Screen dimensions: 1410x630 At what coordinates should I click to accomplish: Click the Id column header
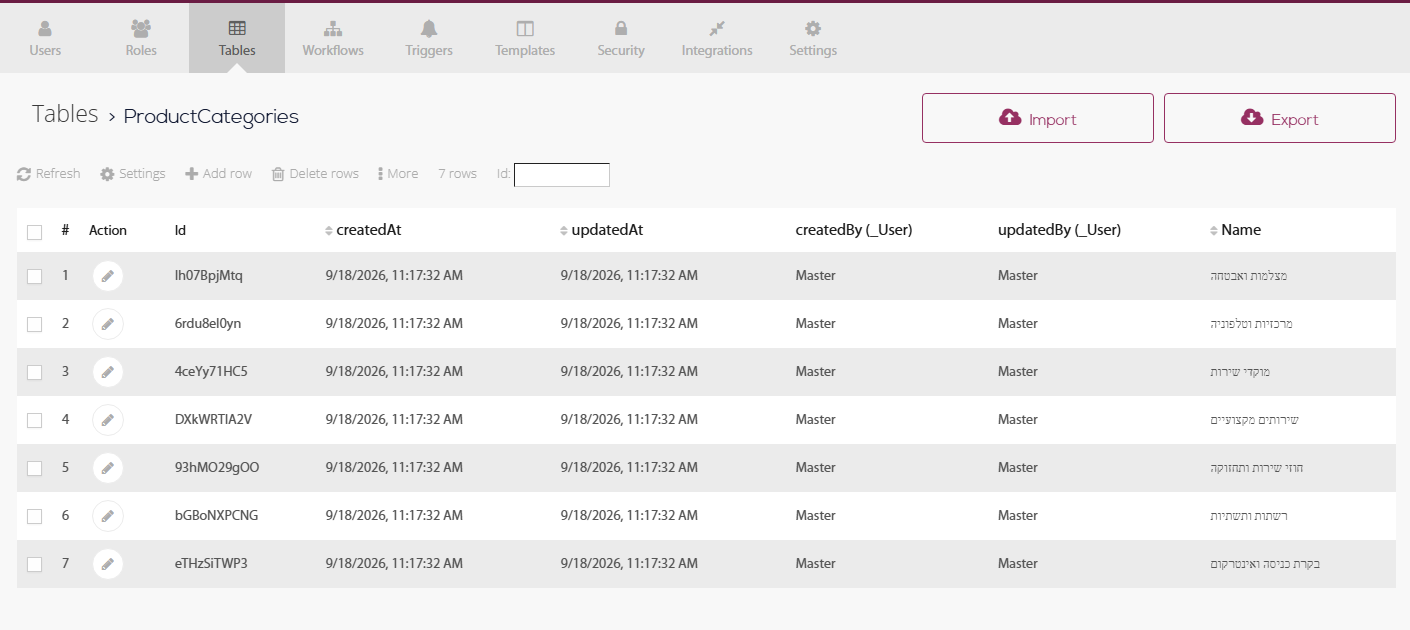(x=181, y=230)
